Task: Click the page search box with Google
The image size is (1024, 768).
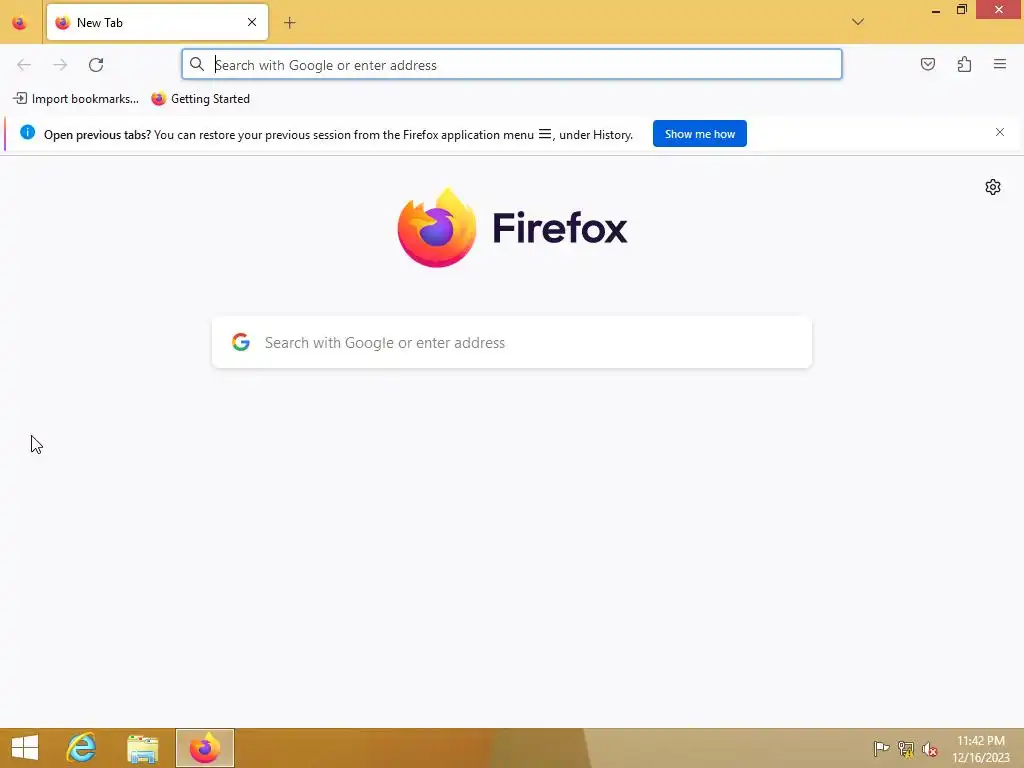Action: click(512, 343)
